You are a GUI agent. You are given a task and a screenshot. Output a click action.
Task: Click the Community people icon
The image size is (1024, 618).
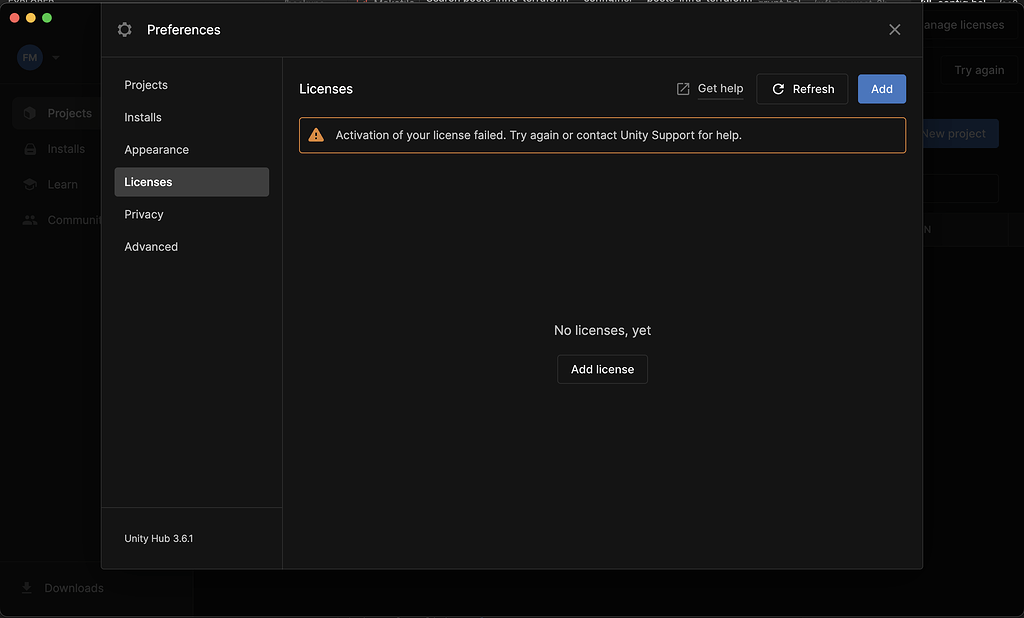tap(30, 220)
